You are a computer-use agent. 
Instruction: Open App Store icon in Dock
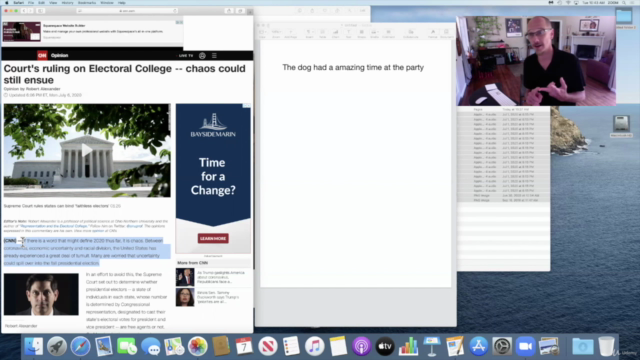tap(478, 347)
